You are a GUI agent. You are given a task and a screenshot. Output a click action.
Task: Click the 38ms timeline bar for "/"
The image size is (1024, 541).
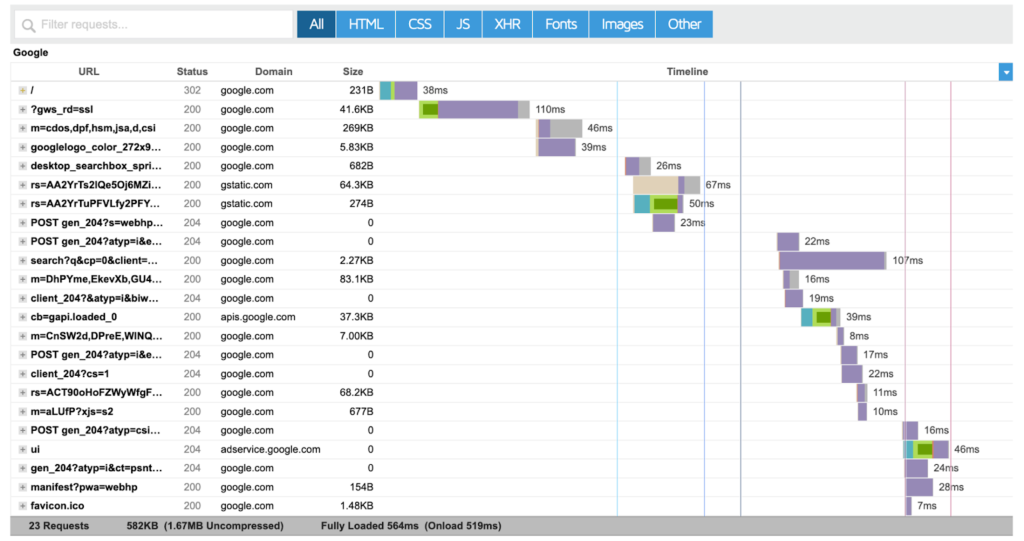click(x=398, y=90)
